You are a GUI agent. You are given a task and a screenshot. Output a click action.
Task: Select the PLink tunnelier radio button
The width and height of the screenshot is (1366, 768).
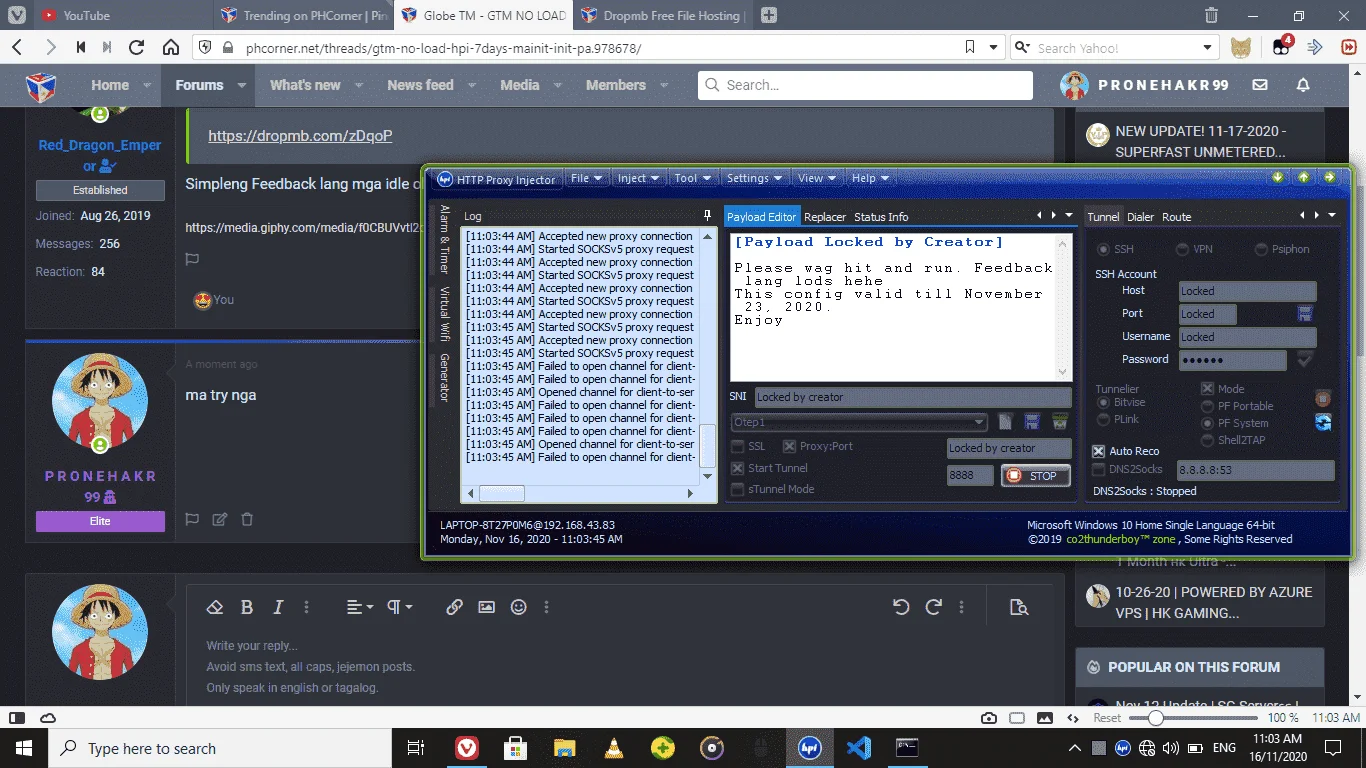[1103, 419]
